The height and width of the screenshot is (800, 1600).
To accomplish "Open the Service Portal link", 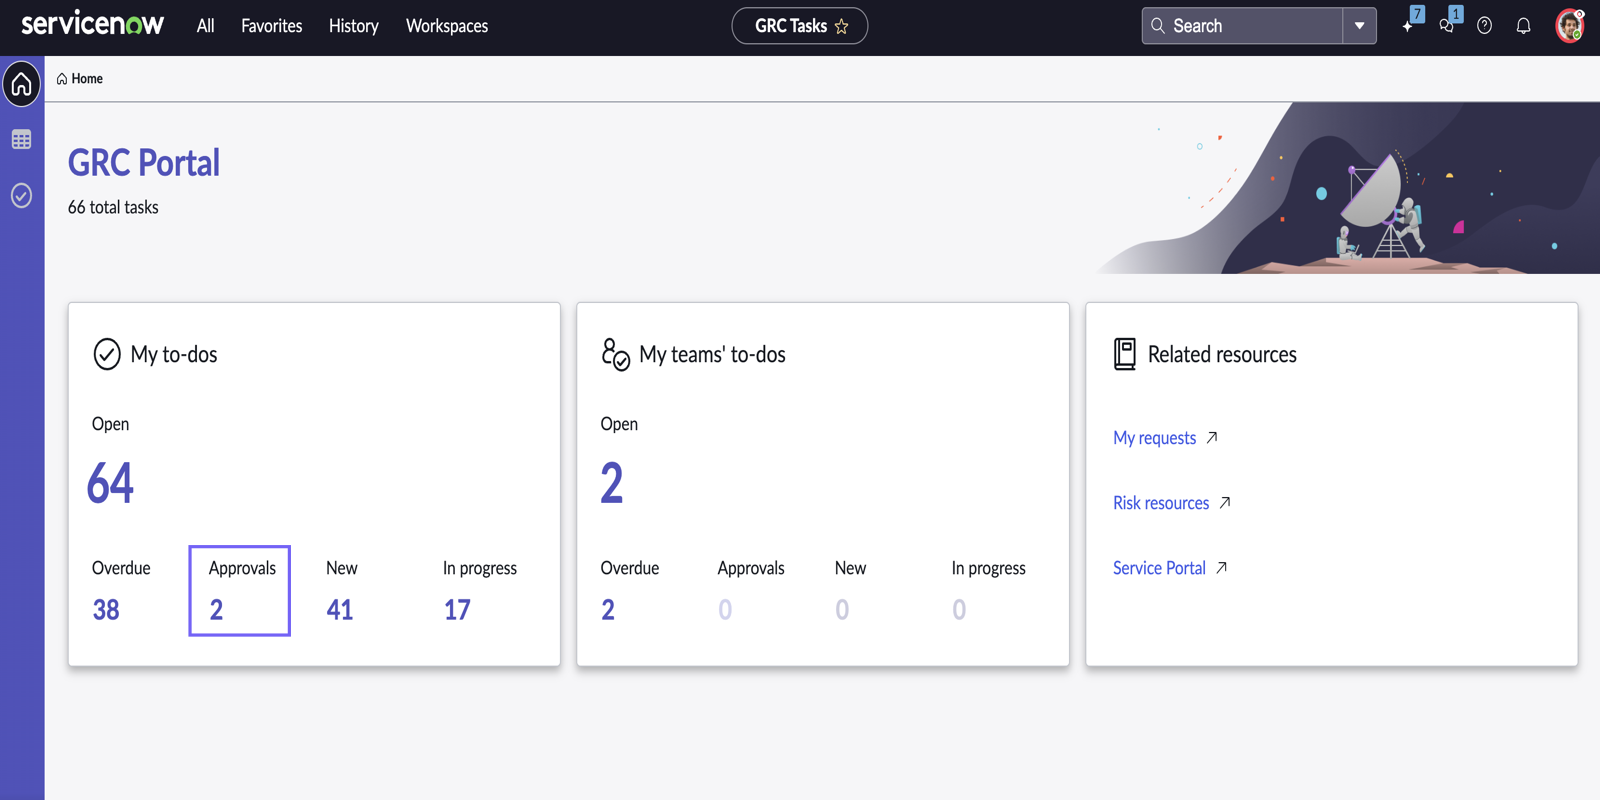I will point(1159,568).
